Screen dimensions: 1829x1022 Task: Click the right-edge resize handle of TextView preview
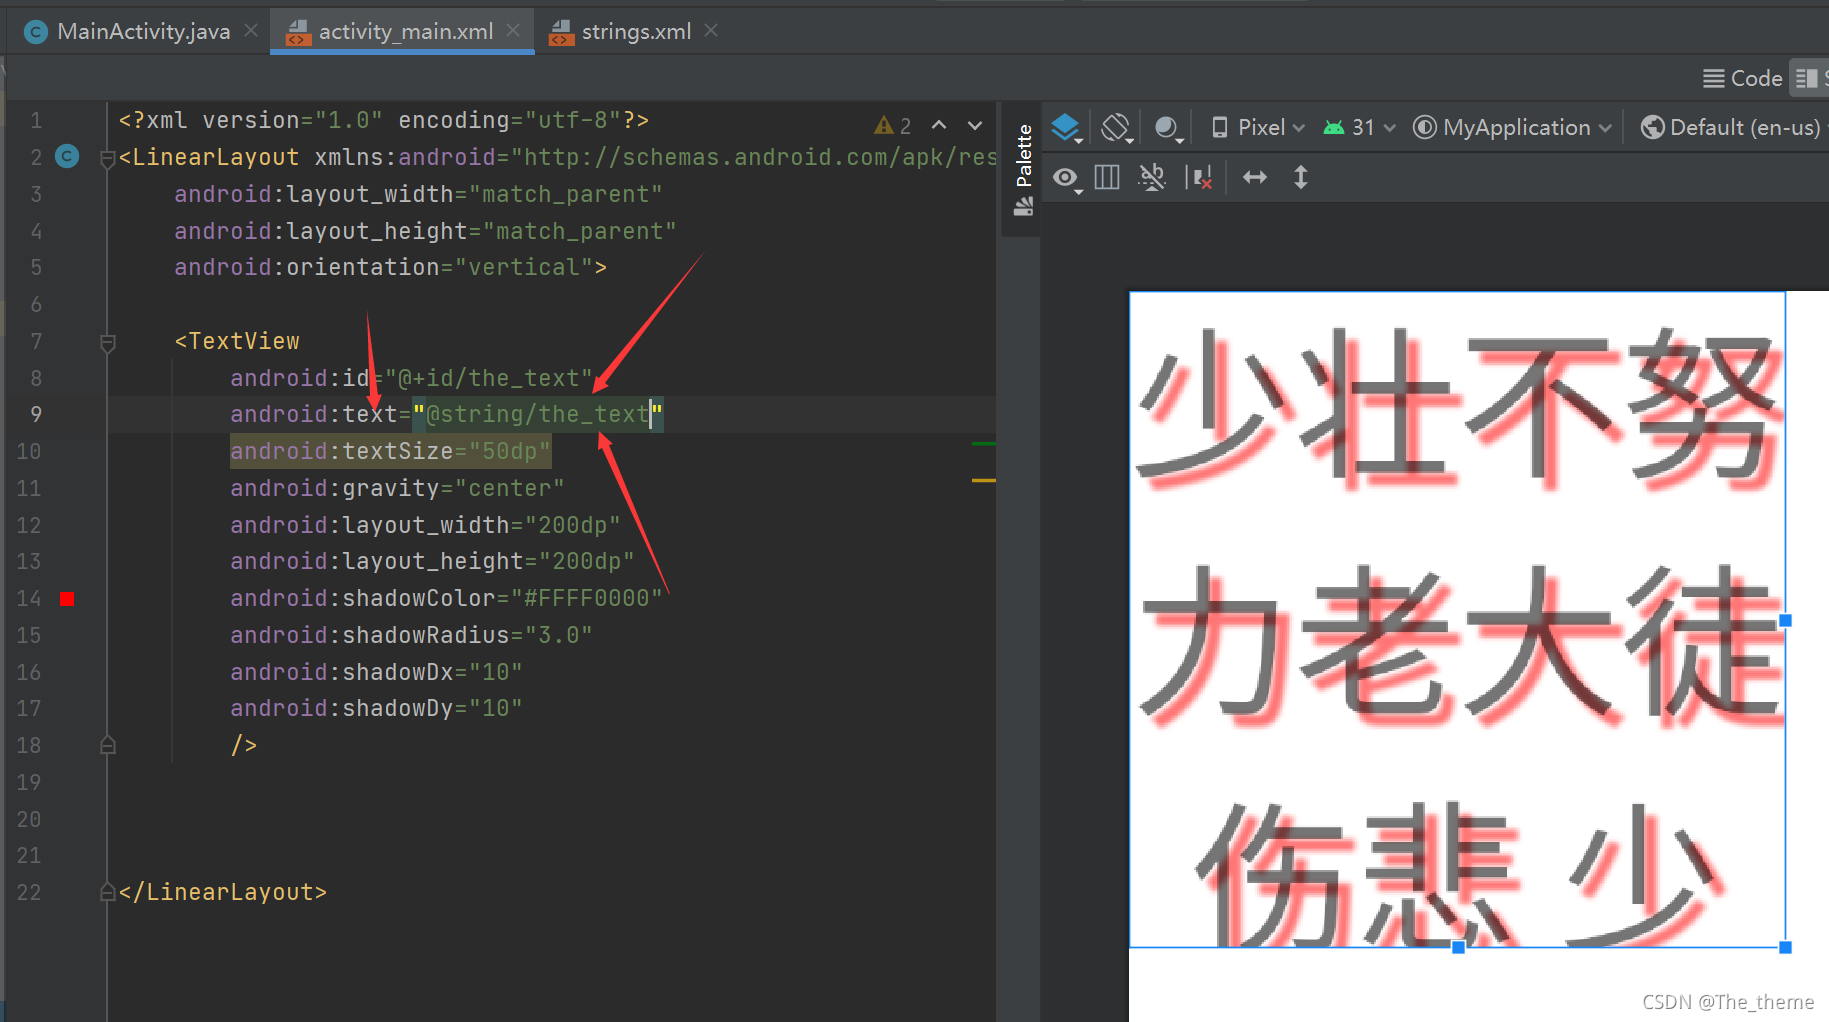click(x=1785, y=620)
